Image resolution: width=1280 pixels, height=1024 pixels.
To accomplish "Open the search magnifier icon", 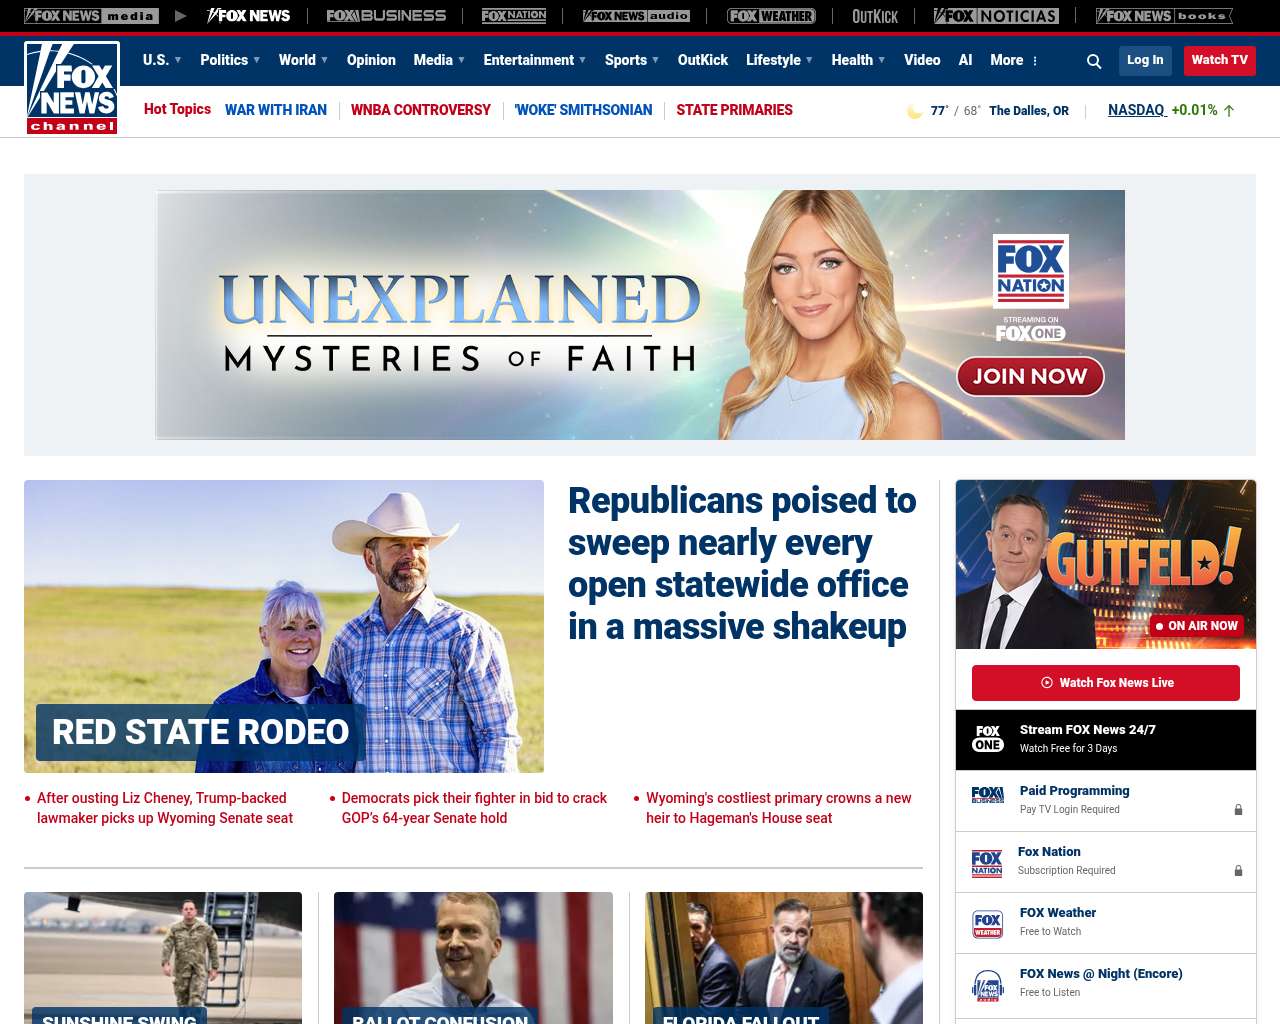I will click(1094, 61).
